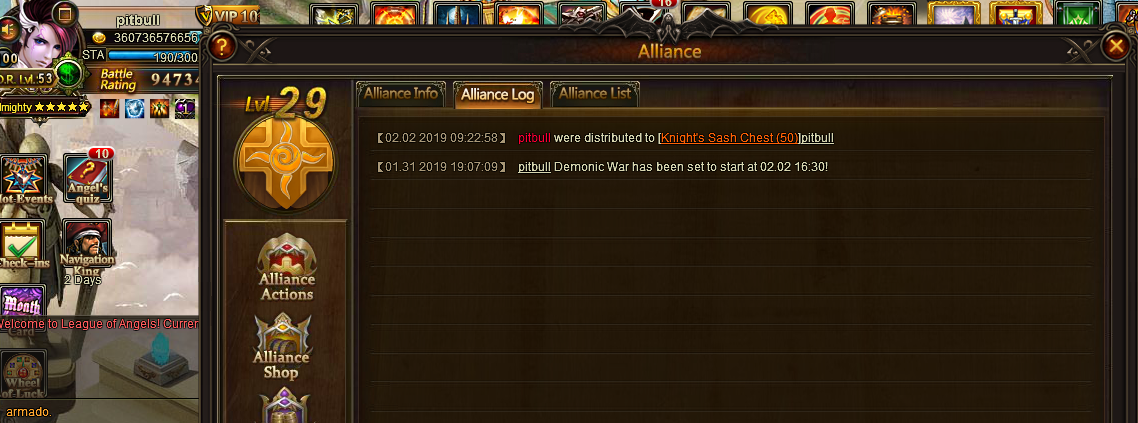Click the green dollar recharge icon
The image size is (1138, 423).
point(69,74)
